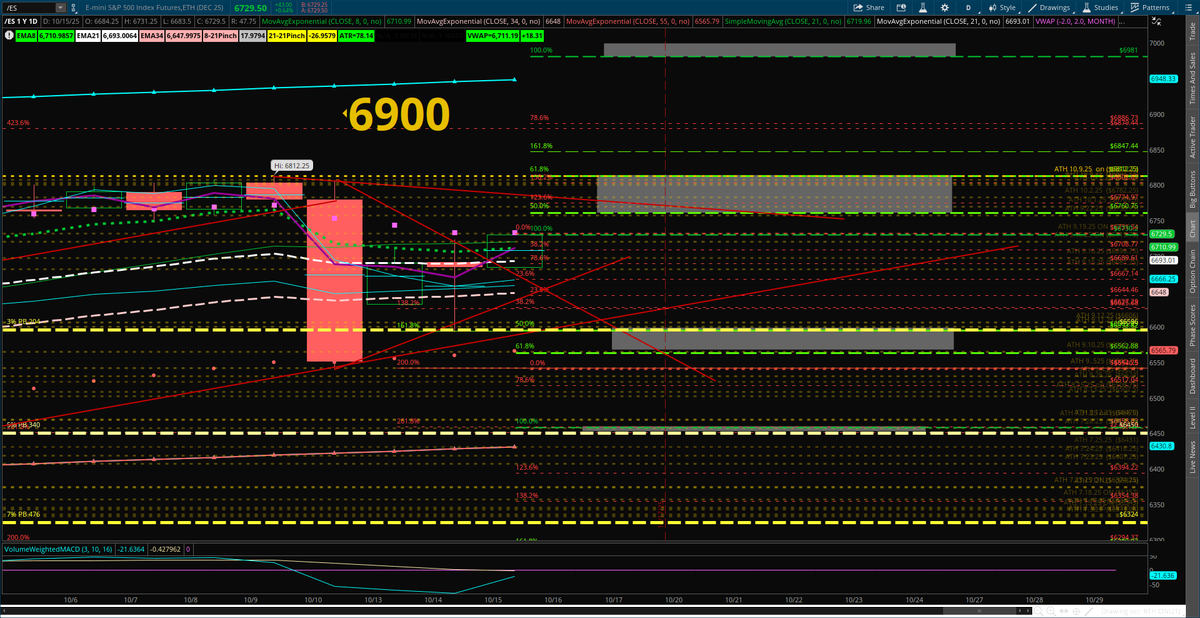
Task: Click the 6565.79 red price axis tag
Action: (x=1164, y=350)
